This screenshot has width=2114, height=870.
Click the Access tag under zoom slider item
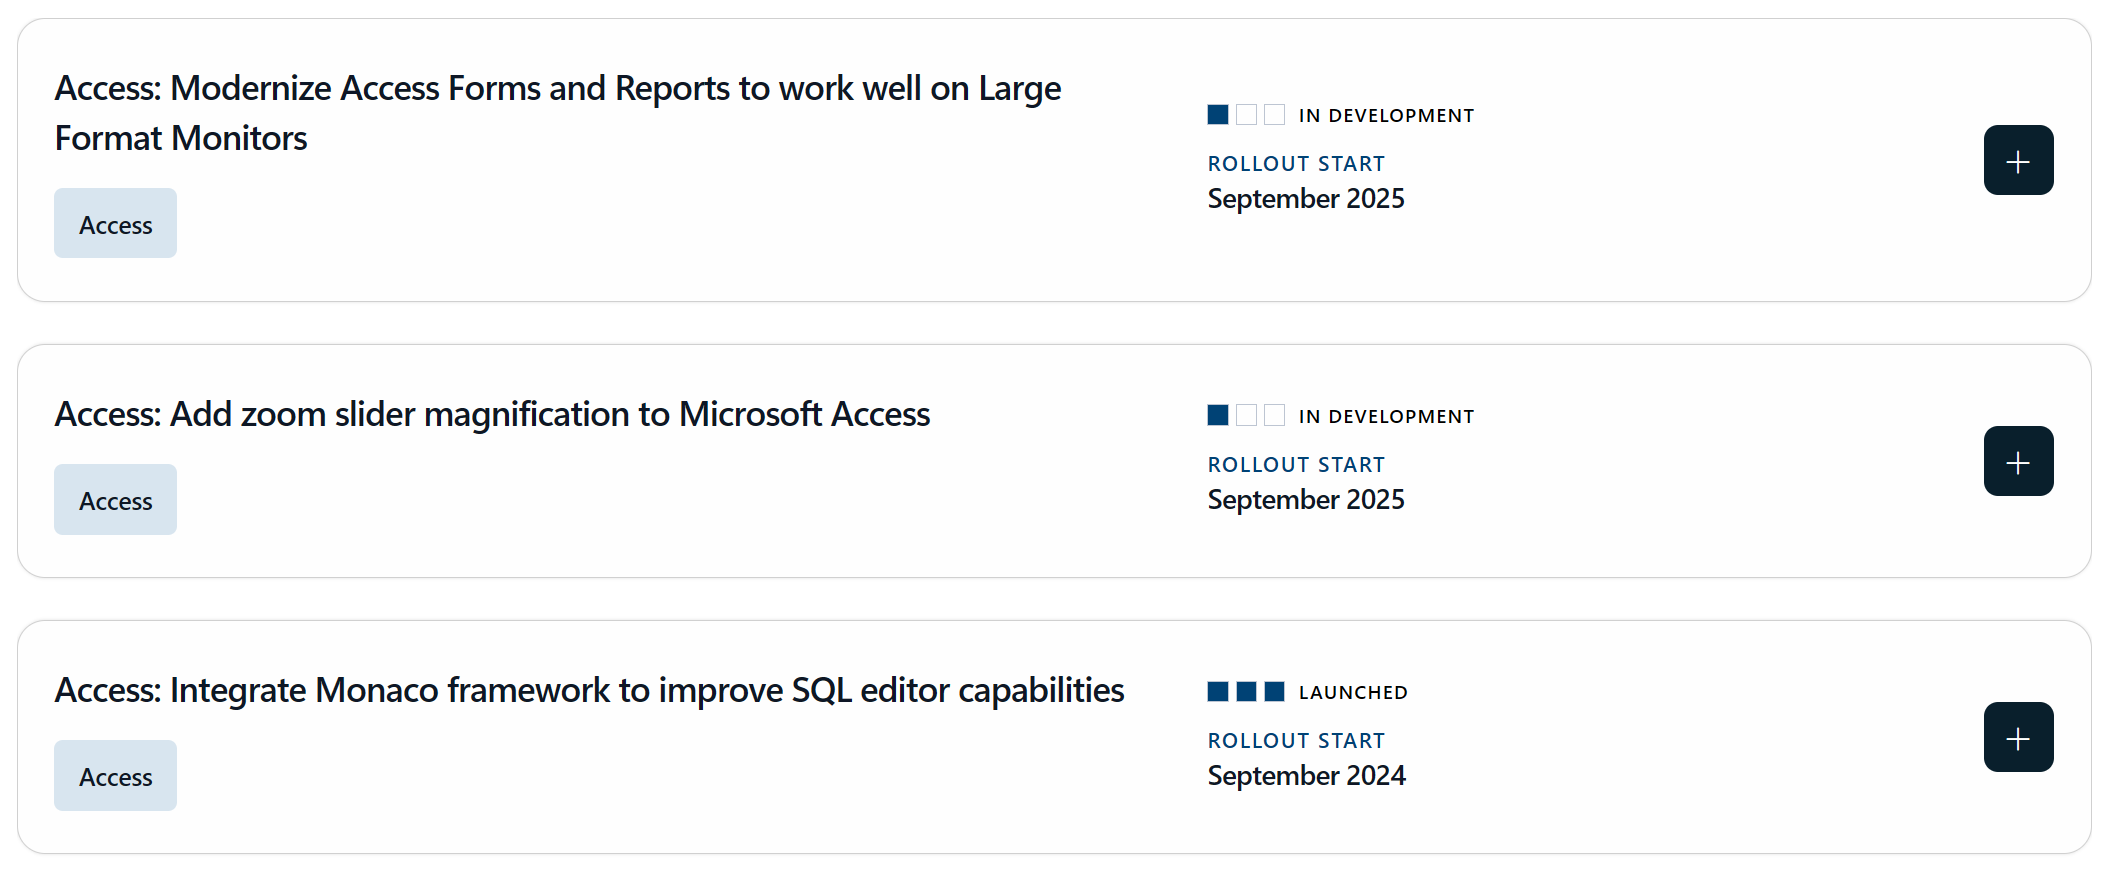coord(115,499)
